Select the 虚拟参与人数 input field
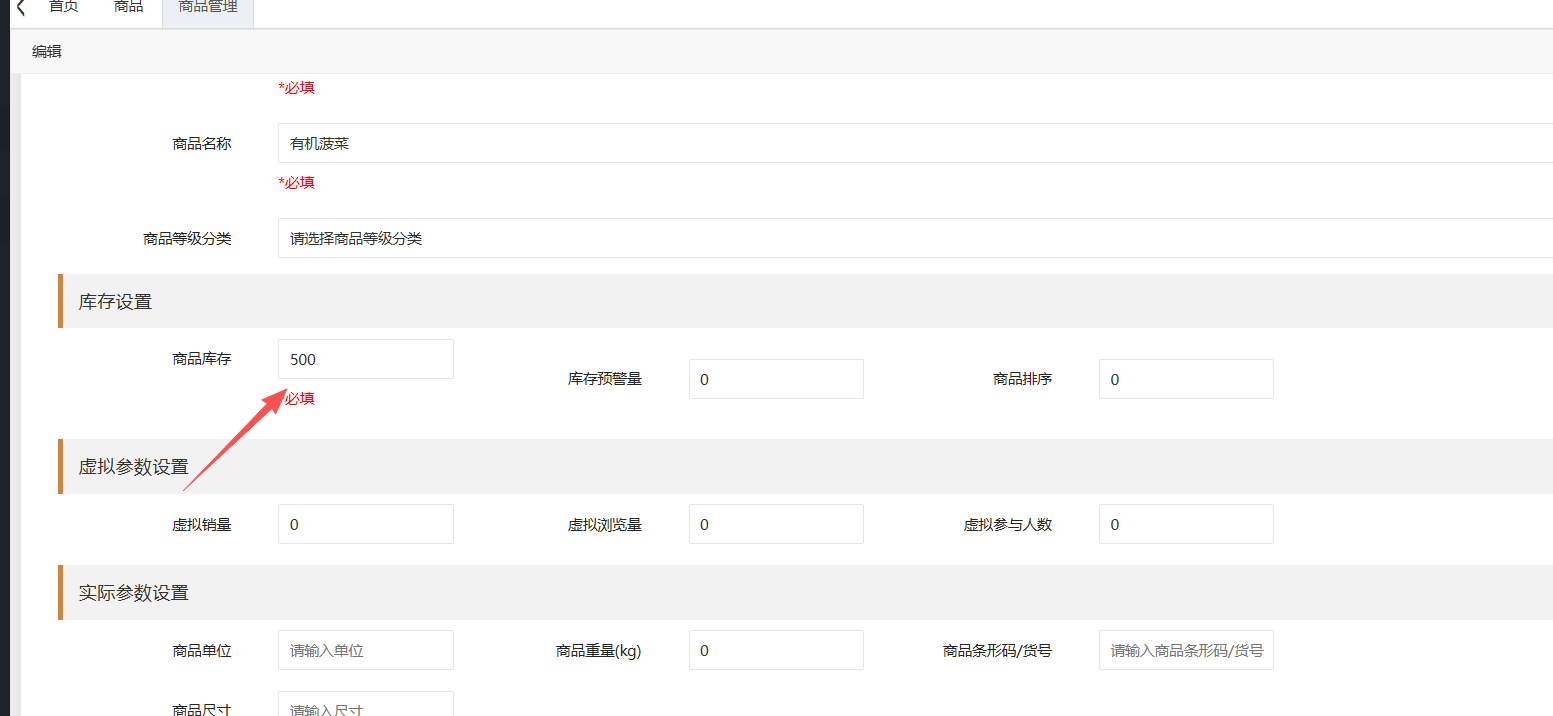Viewport: 1553px width, 716px height. 1185,524
